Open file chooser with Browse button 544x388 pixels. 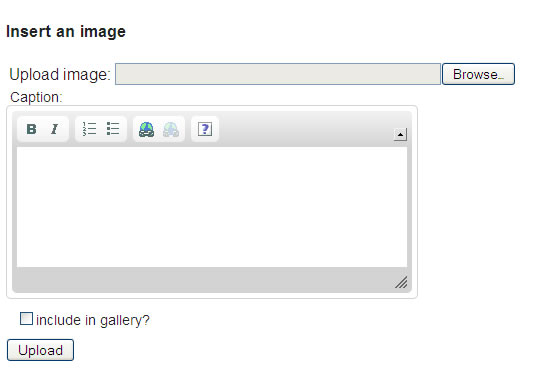click(478, 74)
